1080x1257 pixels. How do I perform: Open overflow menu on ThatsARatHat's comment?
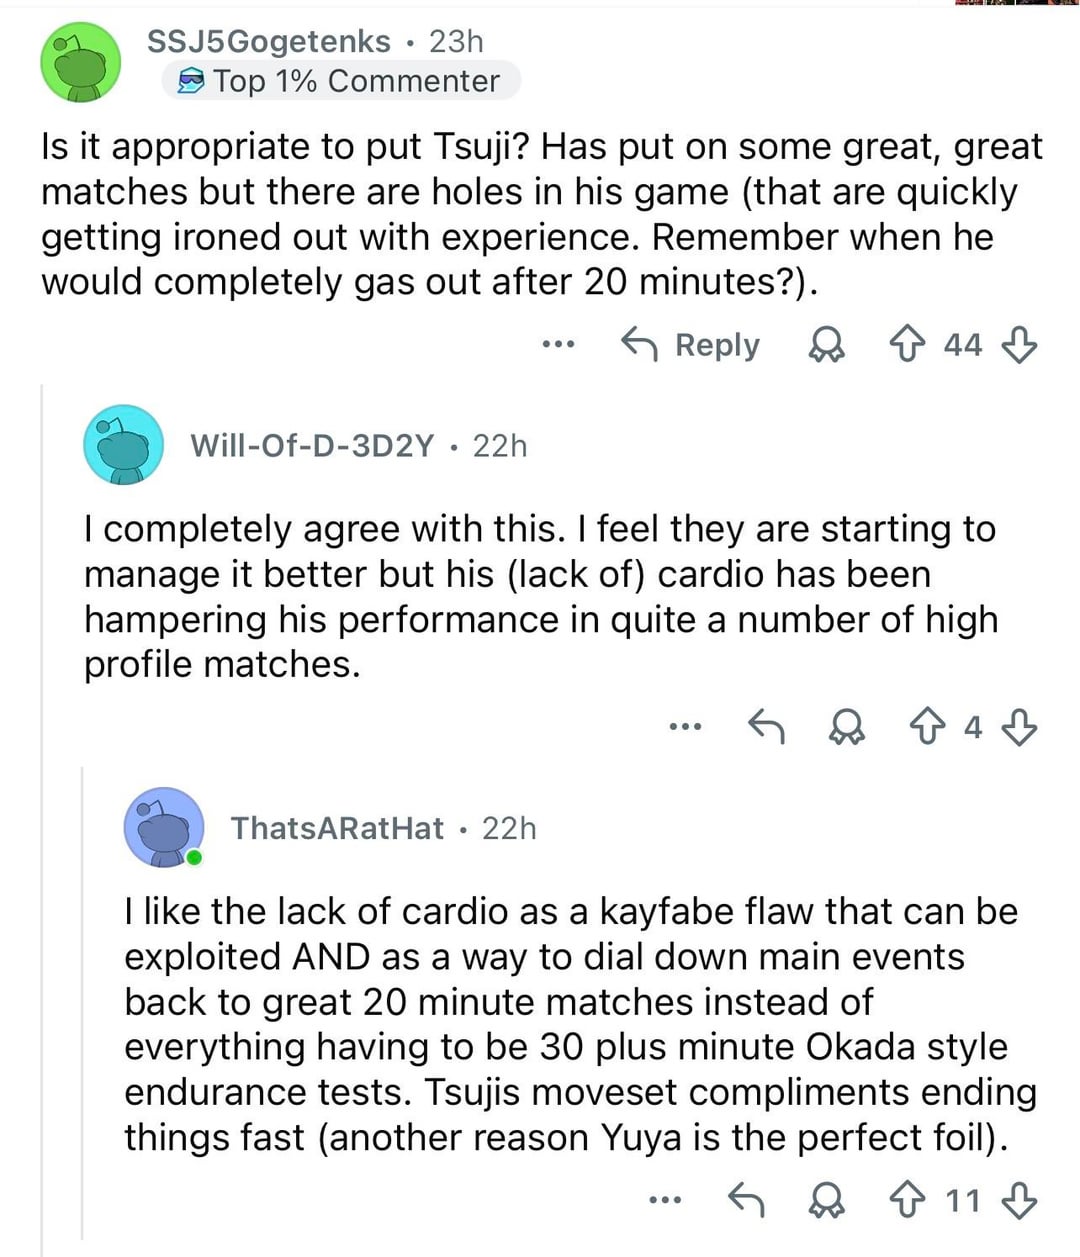[x=664, y=1199]
